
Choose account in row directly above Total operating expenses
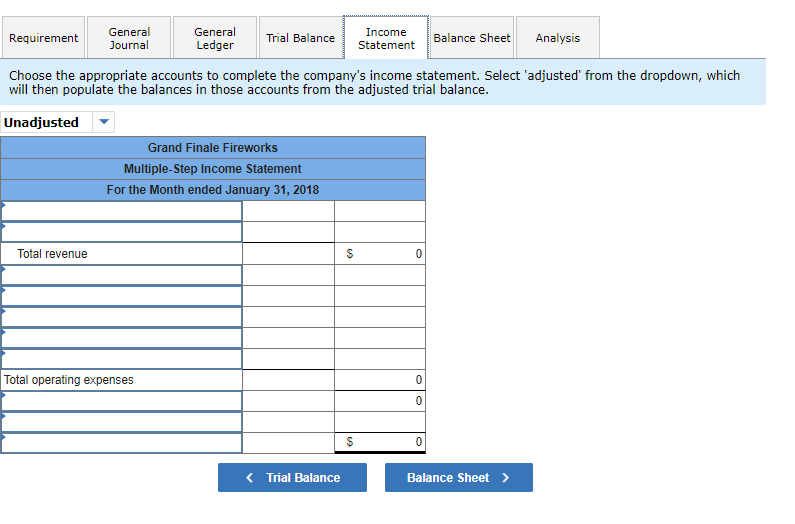[122, 359]
